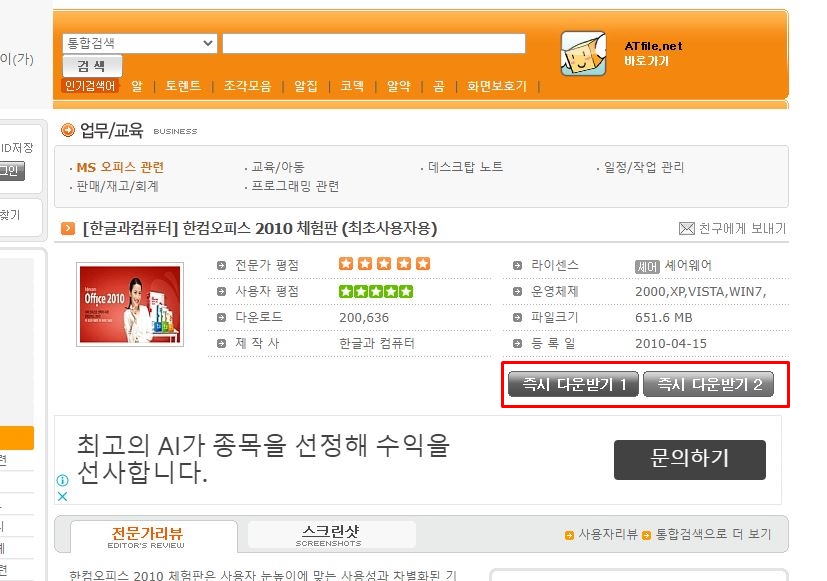Open 교육/아동 subcategory
The height and width of the screenshot is (581, 827).
click(x=278, y=167)
